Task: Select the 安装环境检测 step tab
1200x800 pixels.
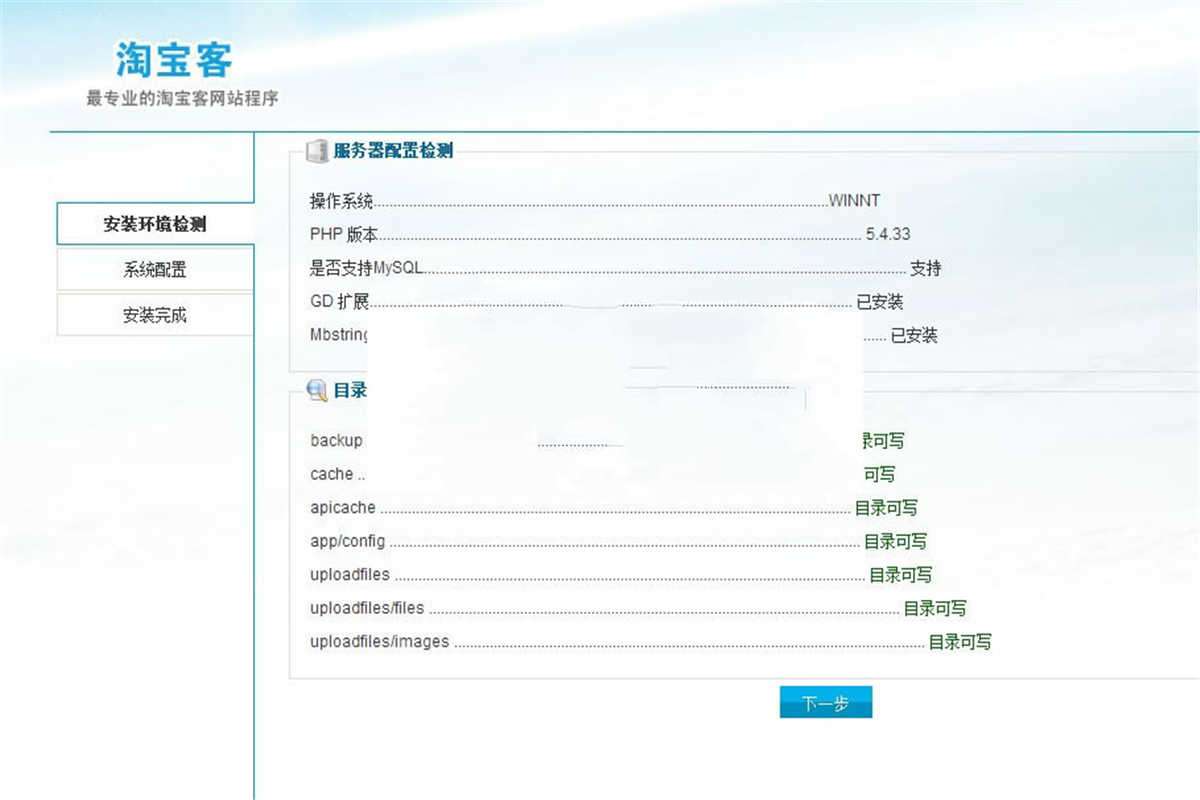Action: pyautogui.click(x=155, y=224)
